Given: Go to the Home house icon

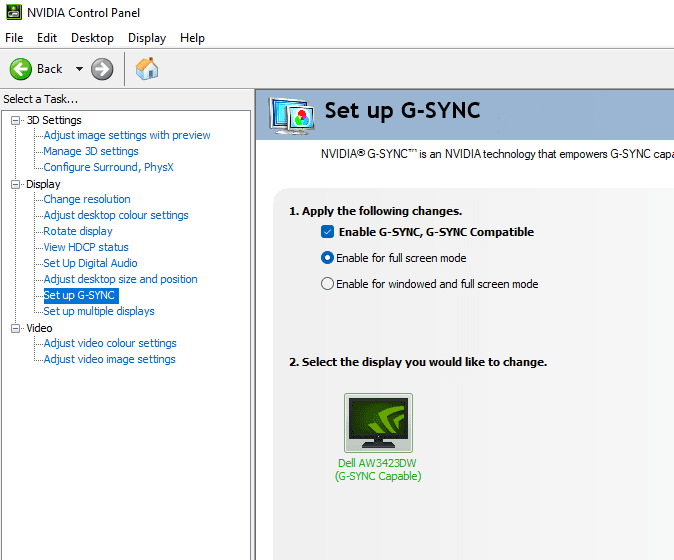Looking at the screenshot, I should [x=147, y=69].
